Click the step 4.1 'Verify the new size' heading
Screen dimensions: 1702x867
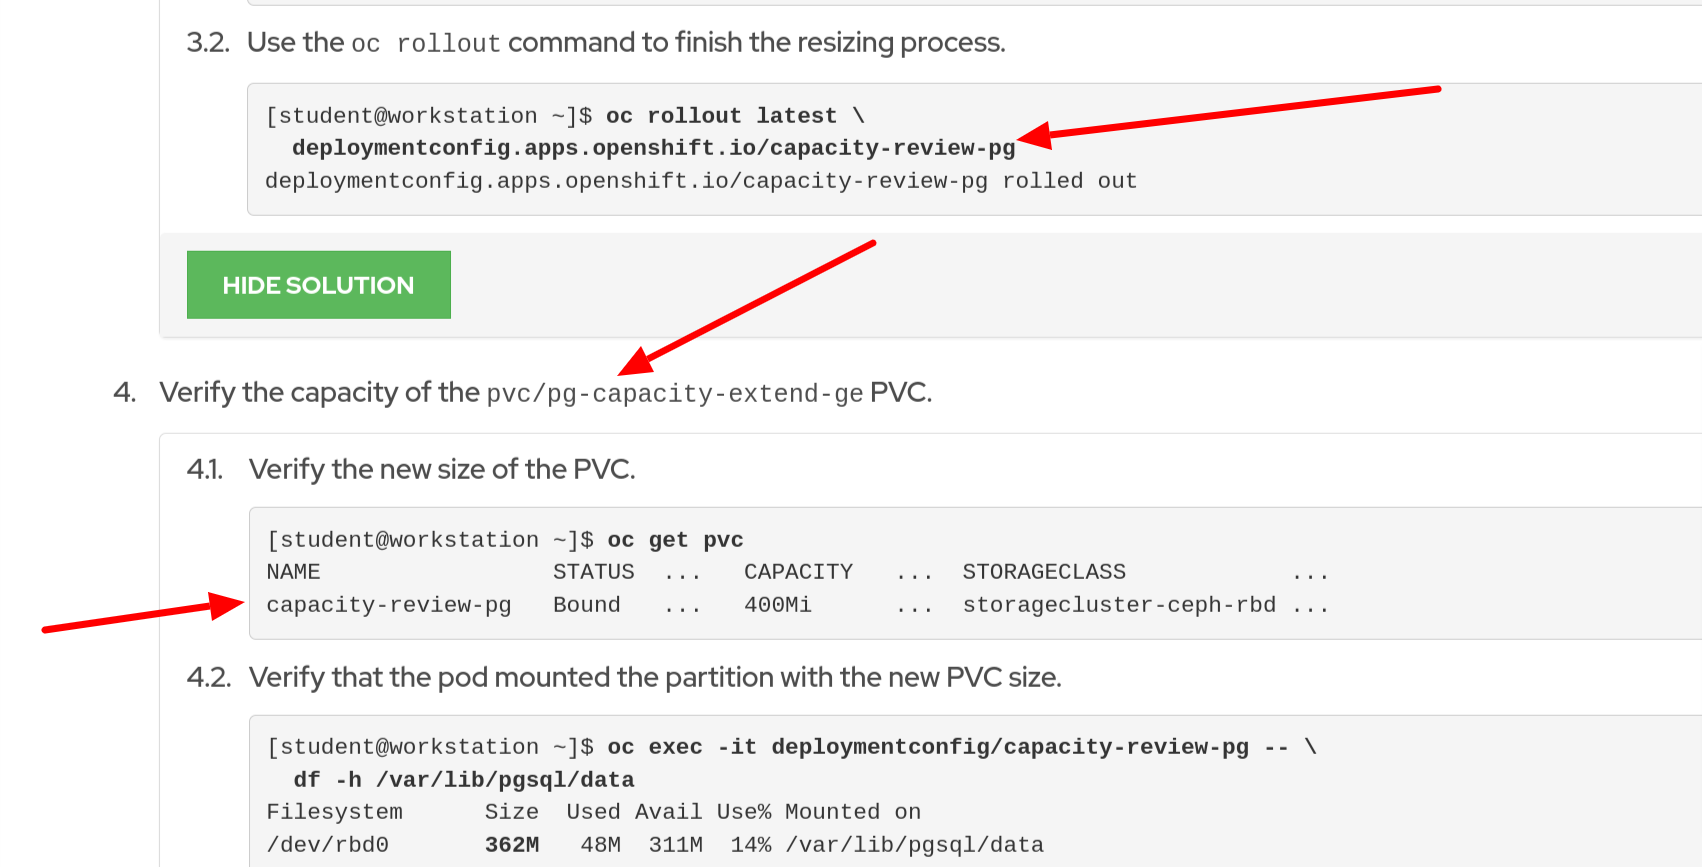(441, 469)
